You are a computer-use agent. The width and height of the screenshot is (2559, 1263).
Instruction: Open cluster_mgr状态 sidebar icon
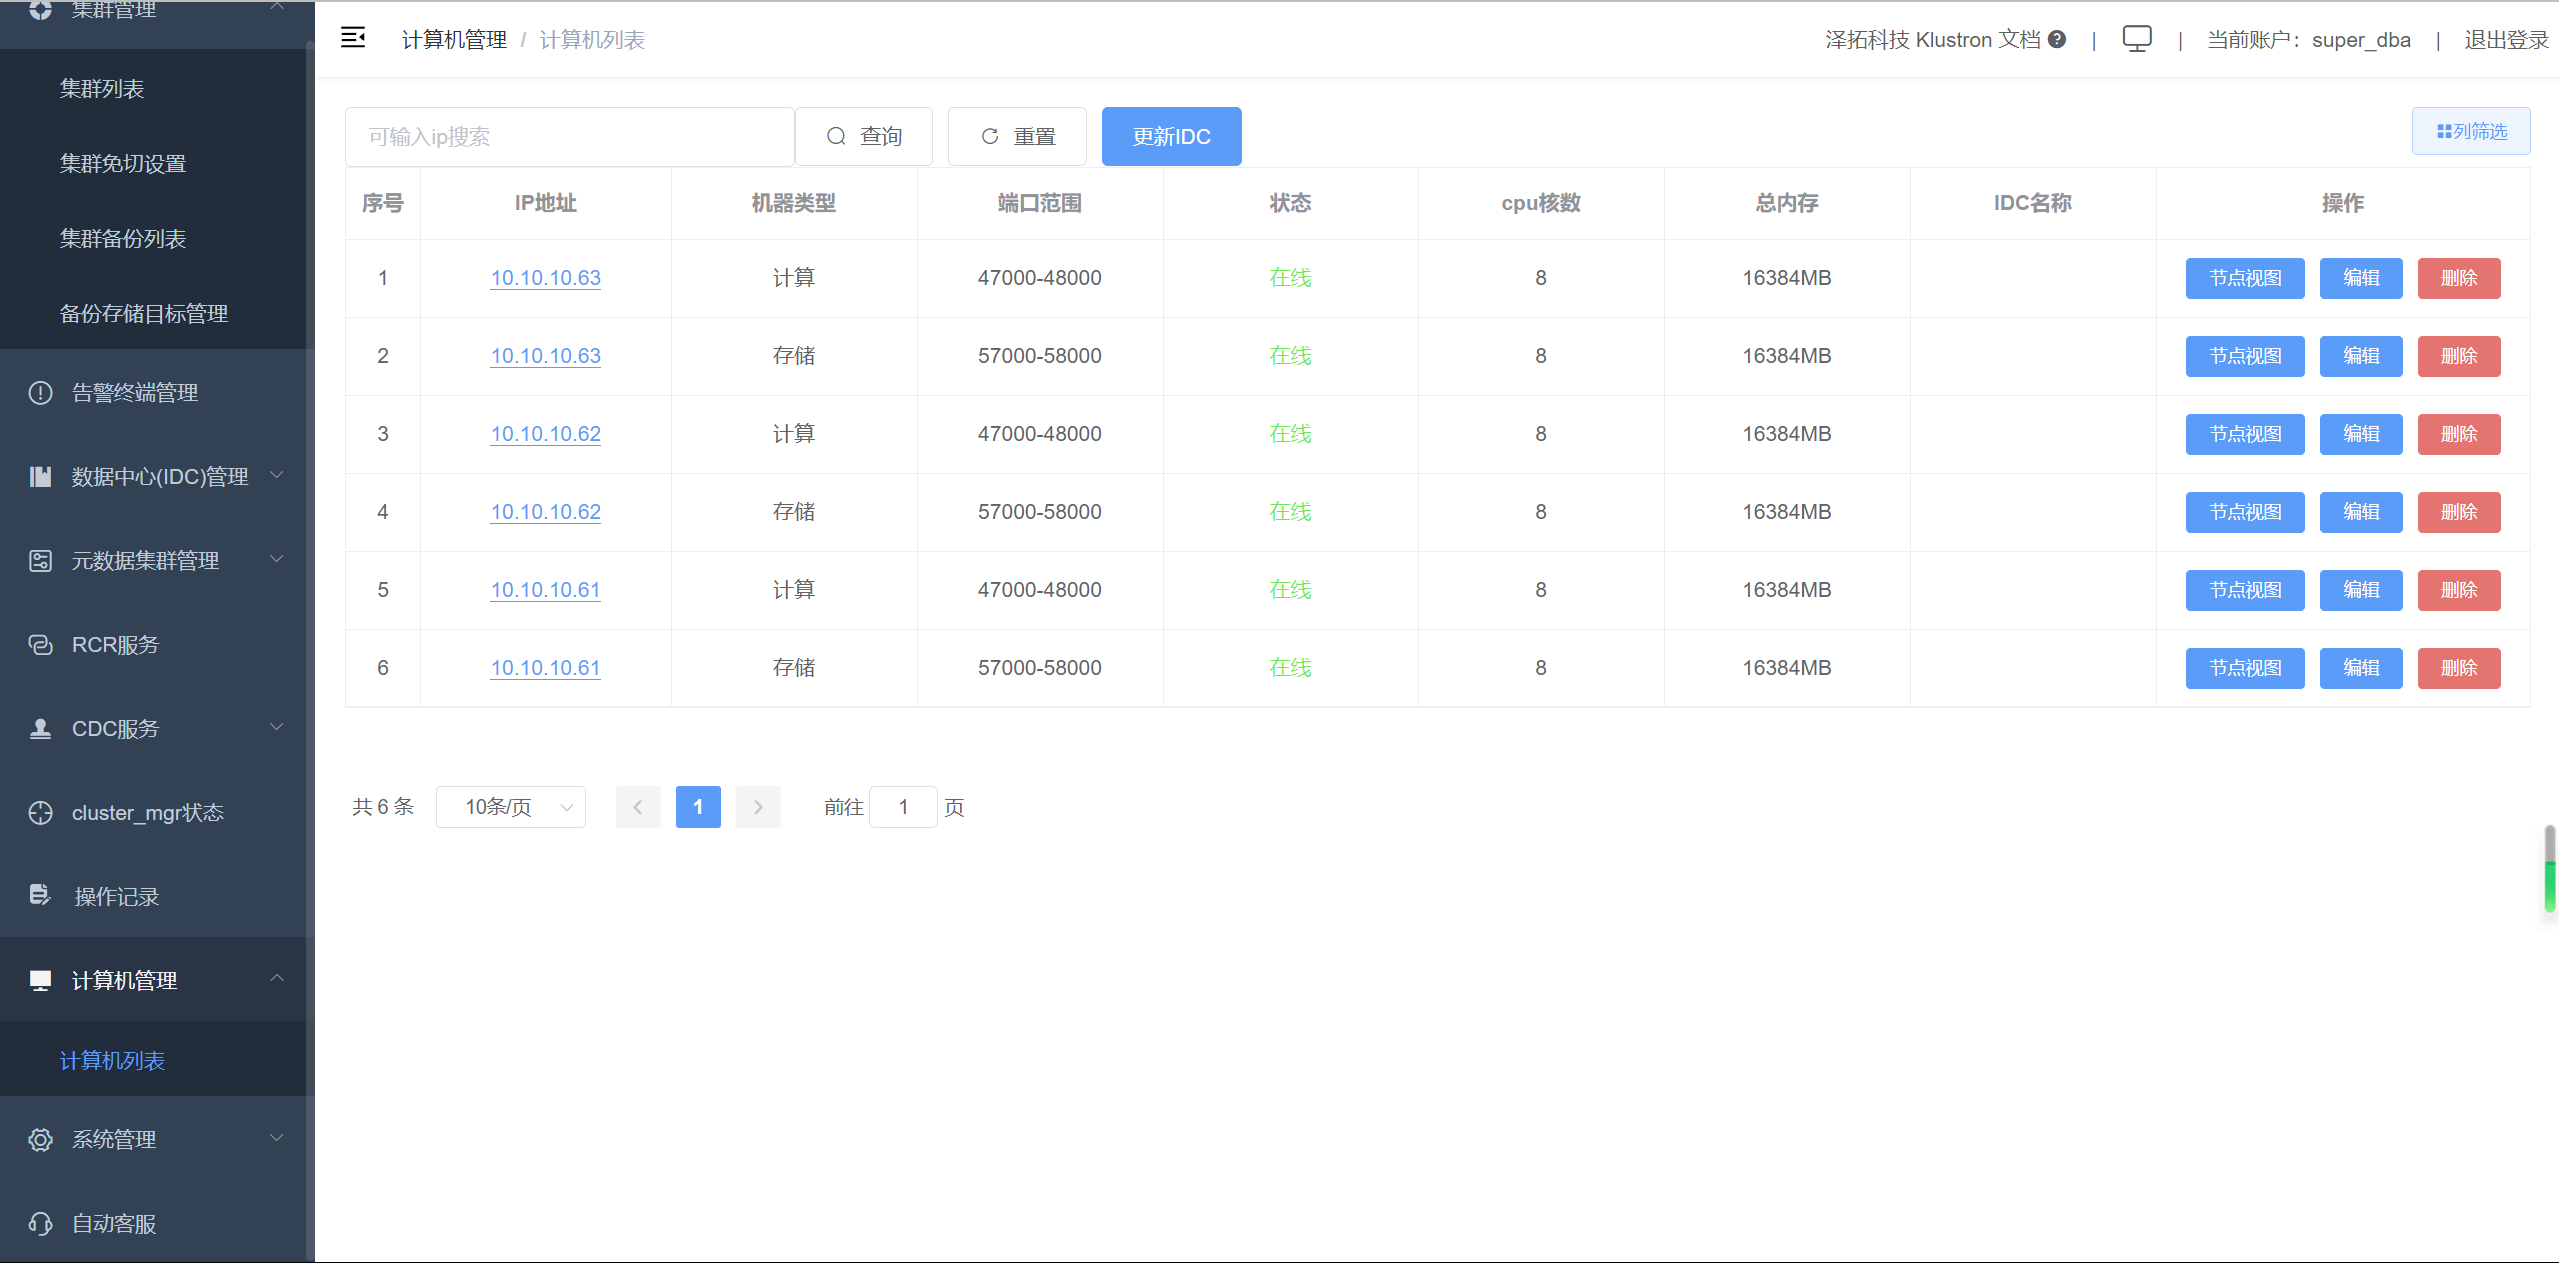click(40, 813)
